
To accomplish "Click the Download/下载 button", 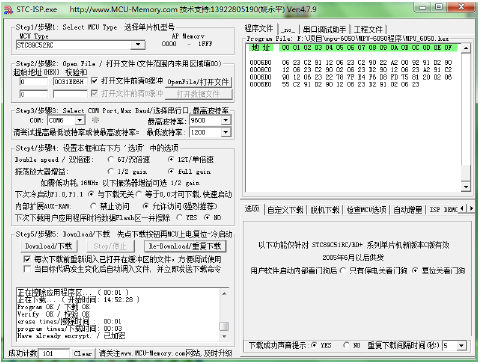I will click(x=49, y=246).
